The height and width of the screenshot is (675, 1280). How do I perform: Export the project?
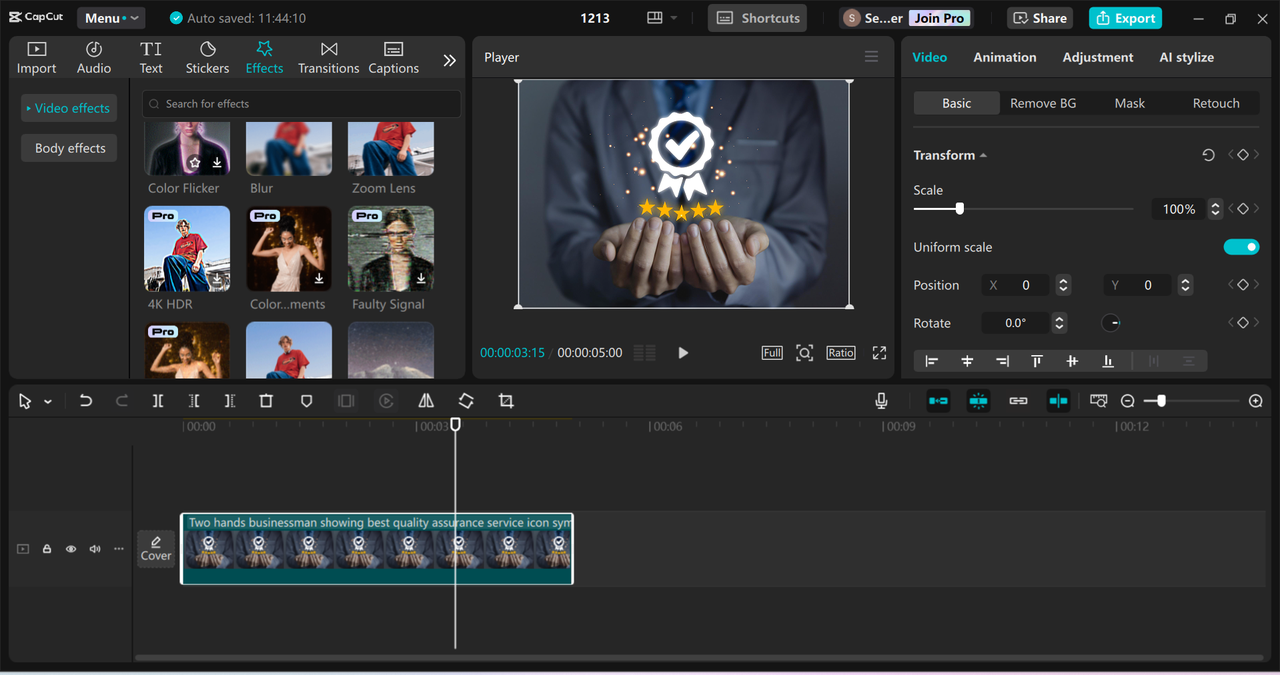[1125, 18]
